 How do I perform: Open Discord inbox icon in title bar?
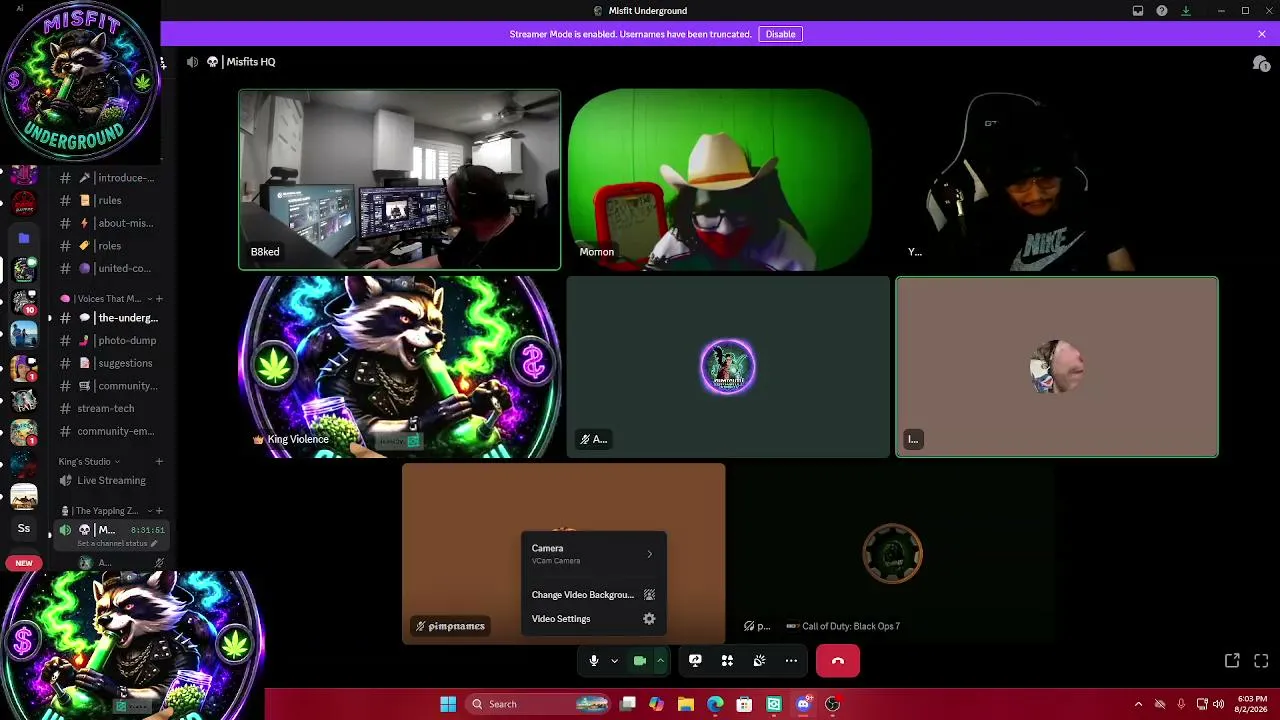pyautogui.click(x=1138, y=11)
